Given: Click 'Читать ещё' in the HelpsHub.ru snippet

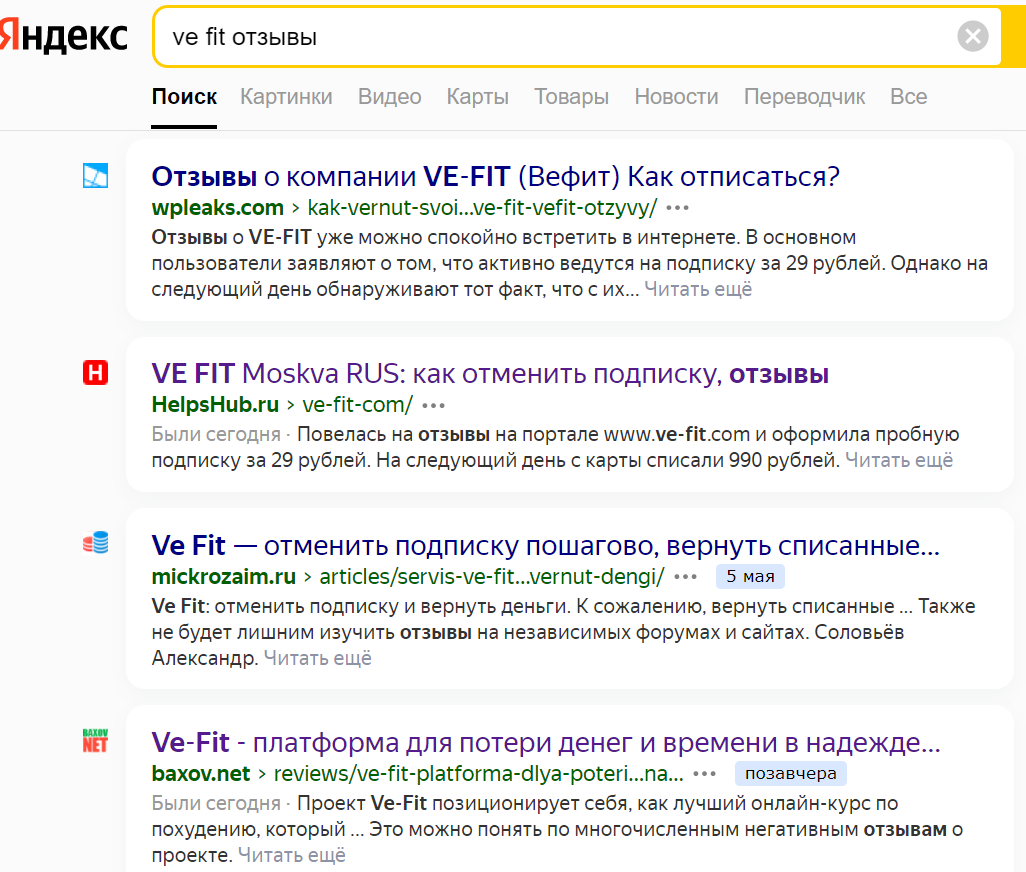Looking at the screenshot, I should [899, 461].
